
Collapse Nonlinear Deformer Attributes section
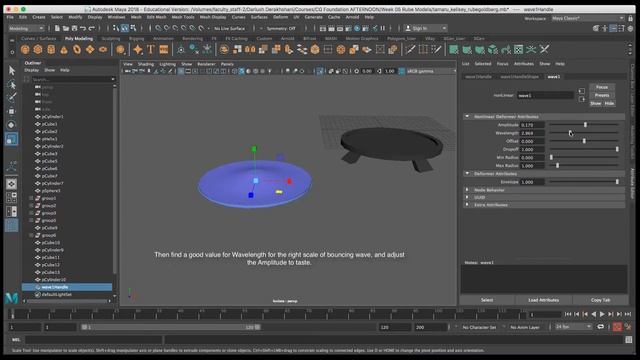tap(467, 117)
